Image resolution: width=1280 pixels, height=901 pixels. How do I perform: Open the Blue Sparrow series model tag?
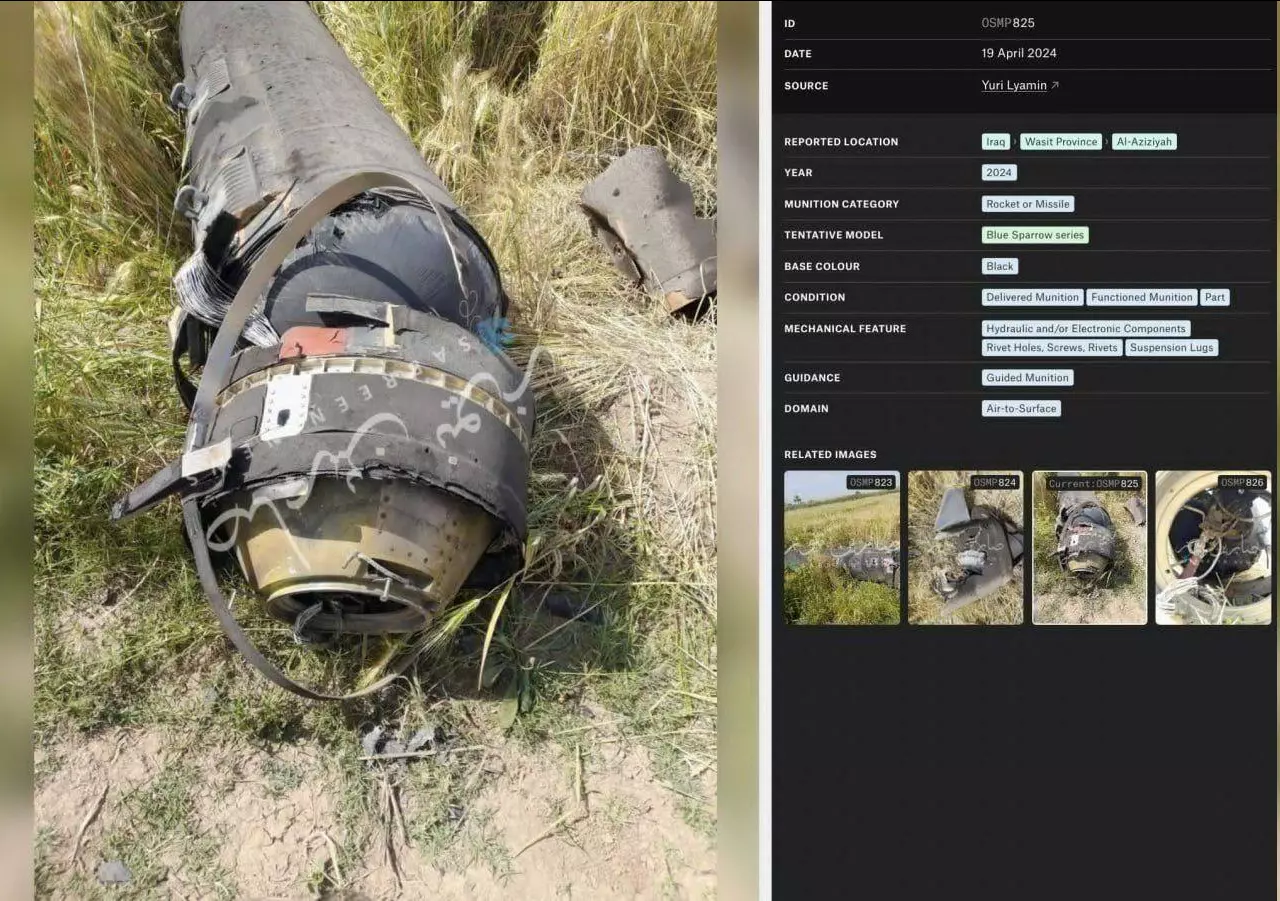pos(1035,235)
